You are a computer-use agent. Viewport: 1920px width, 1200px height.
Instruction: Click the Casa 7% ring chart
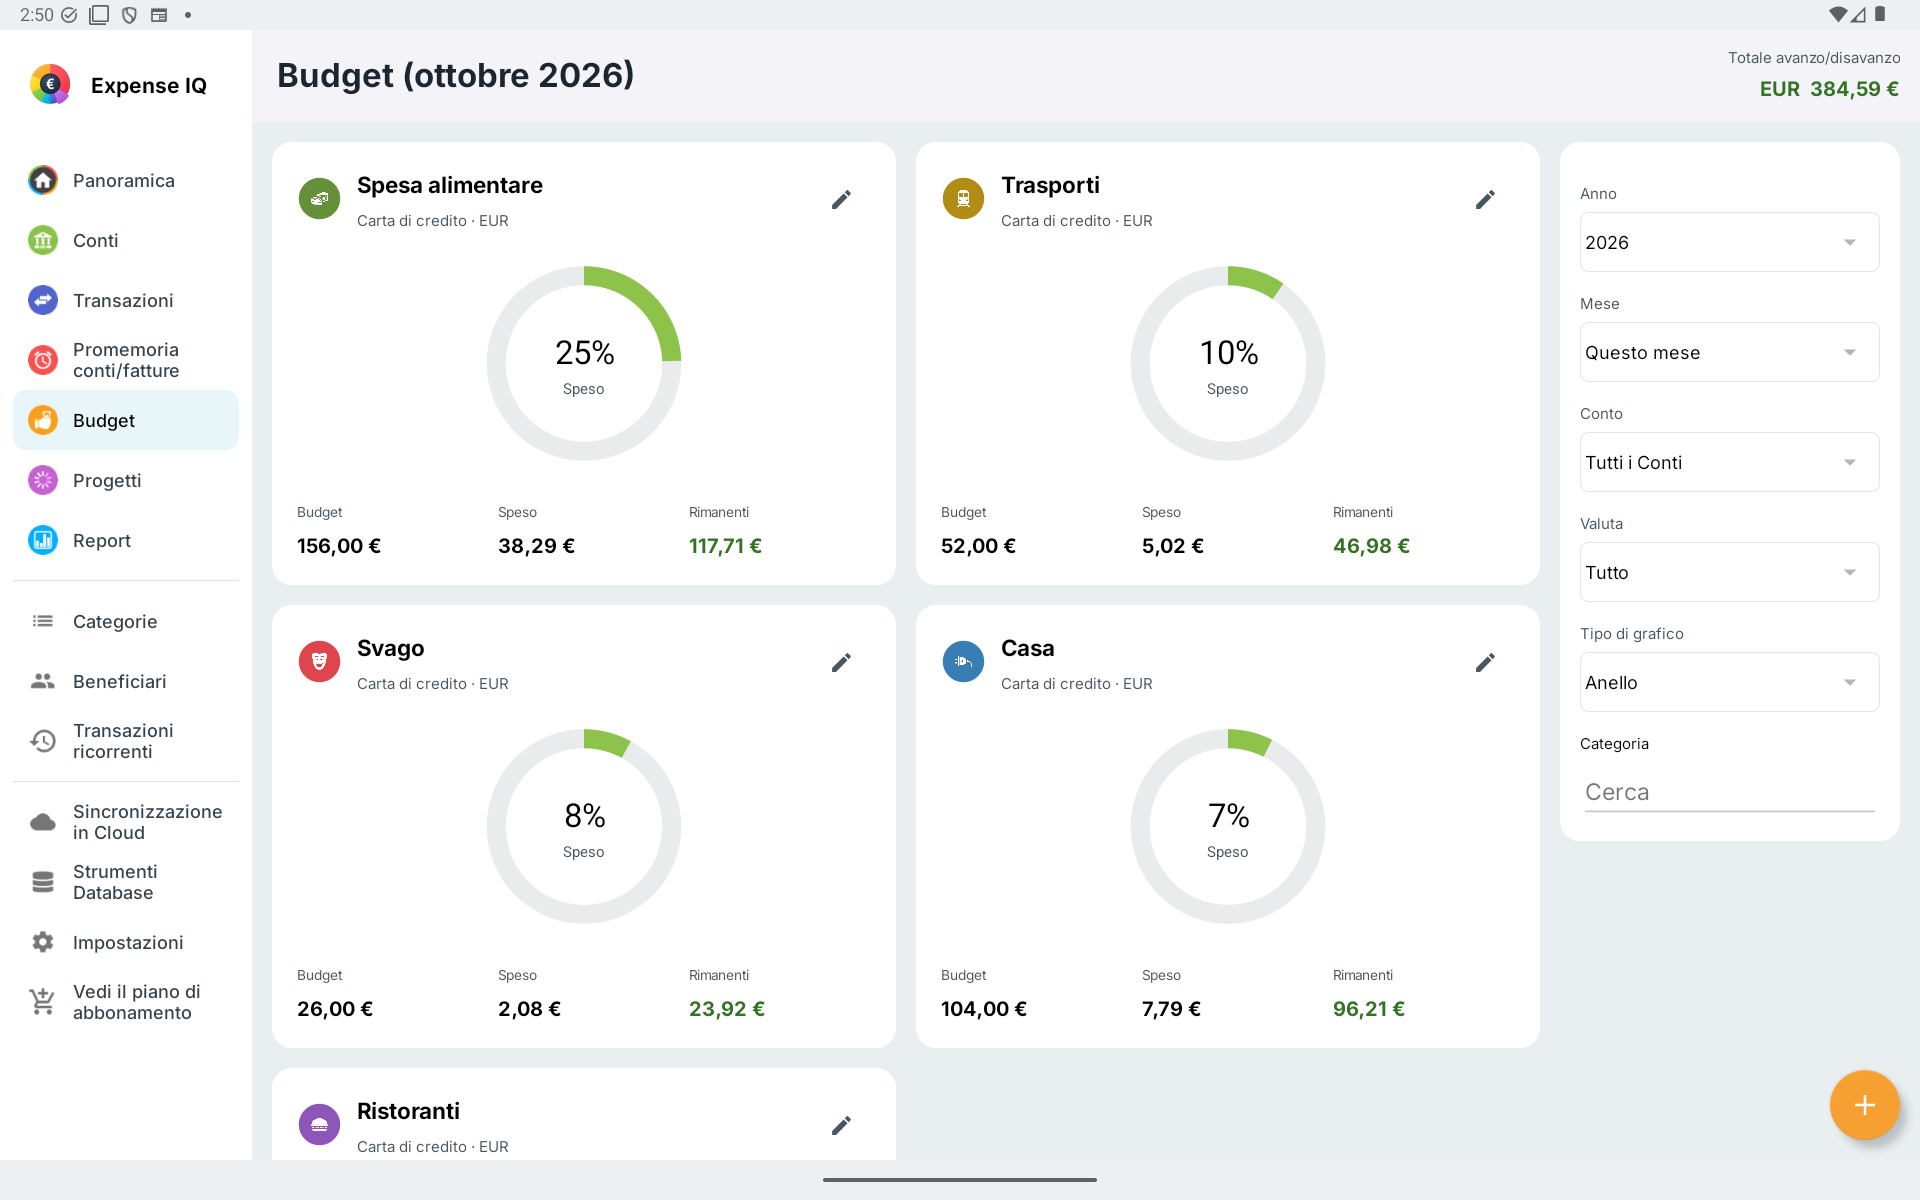pos(1228,826)
